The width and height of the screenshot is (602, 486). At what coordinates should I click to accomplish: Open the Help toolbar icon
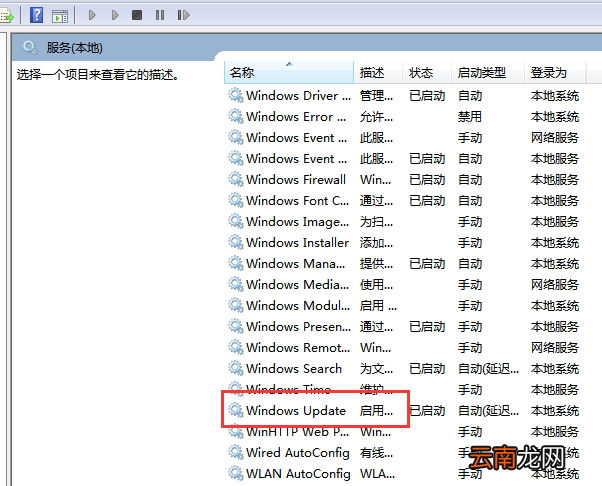(x=36, y=15)
